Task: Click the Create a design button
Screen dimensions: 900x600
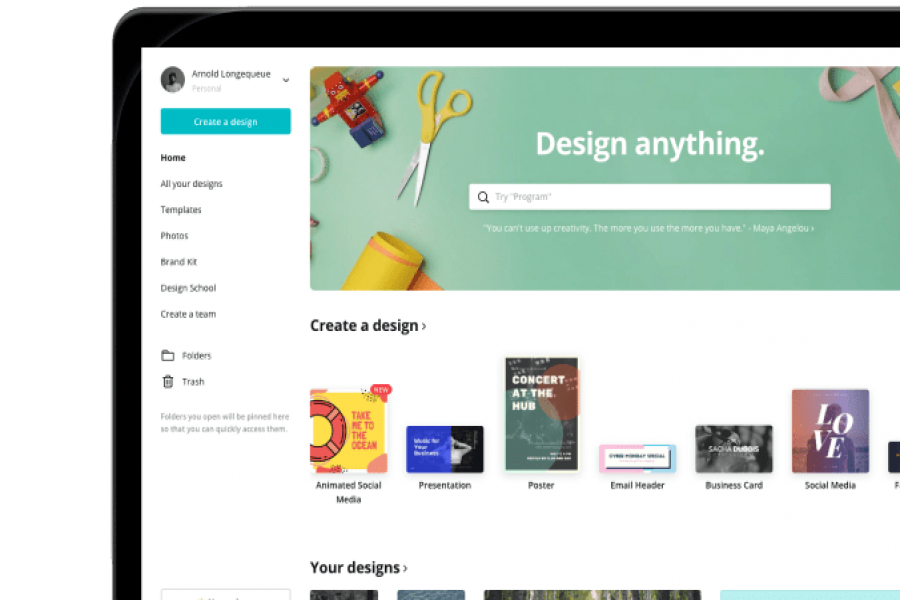Action: point(226,121)
